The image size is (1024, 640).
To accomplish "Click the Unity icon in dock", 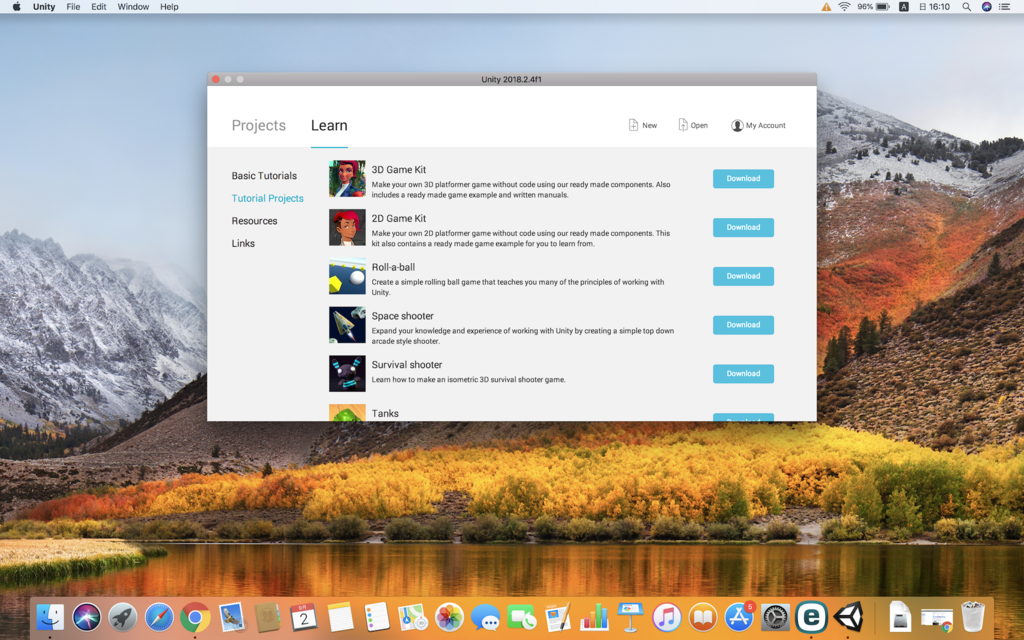I will [848, 617].
